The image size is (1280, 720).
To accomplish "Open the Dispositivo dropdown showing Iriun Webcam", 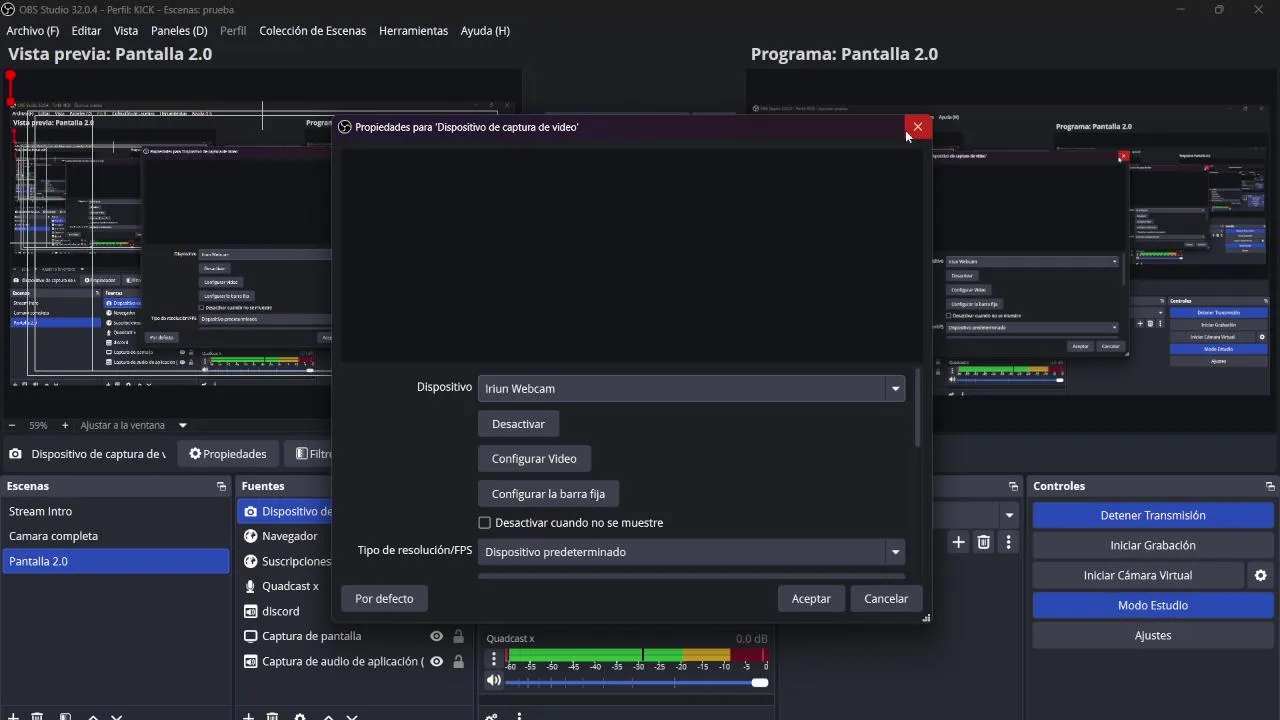I will point(691,388).
